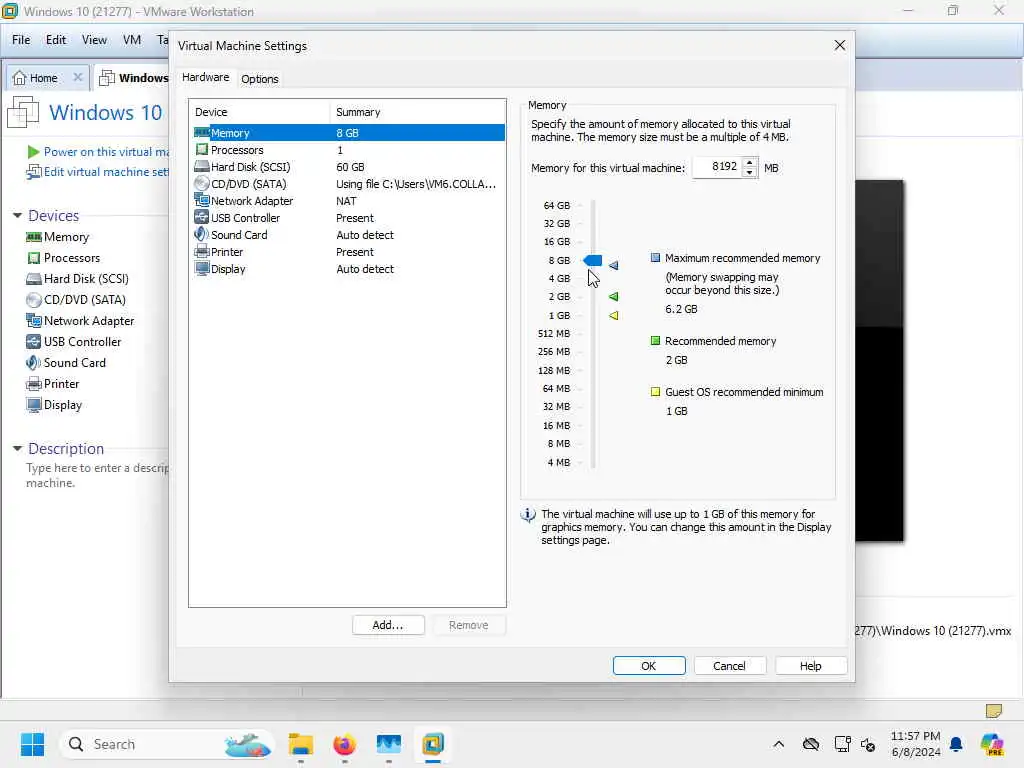Select the Memory device row icon in settings list
Viewport: 1024px width, 768px height.
pos(202,133)
